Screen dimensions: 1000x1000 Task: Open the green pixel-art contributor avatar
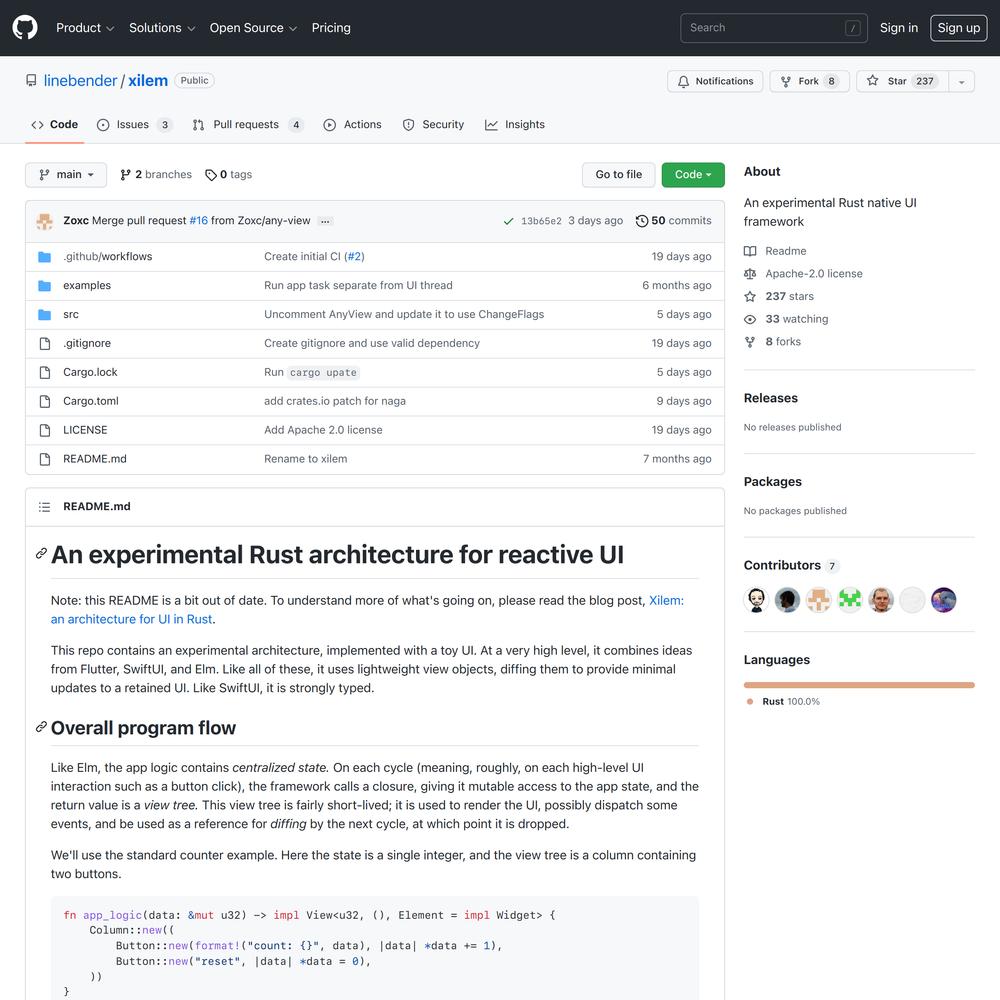coord(850,600)
